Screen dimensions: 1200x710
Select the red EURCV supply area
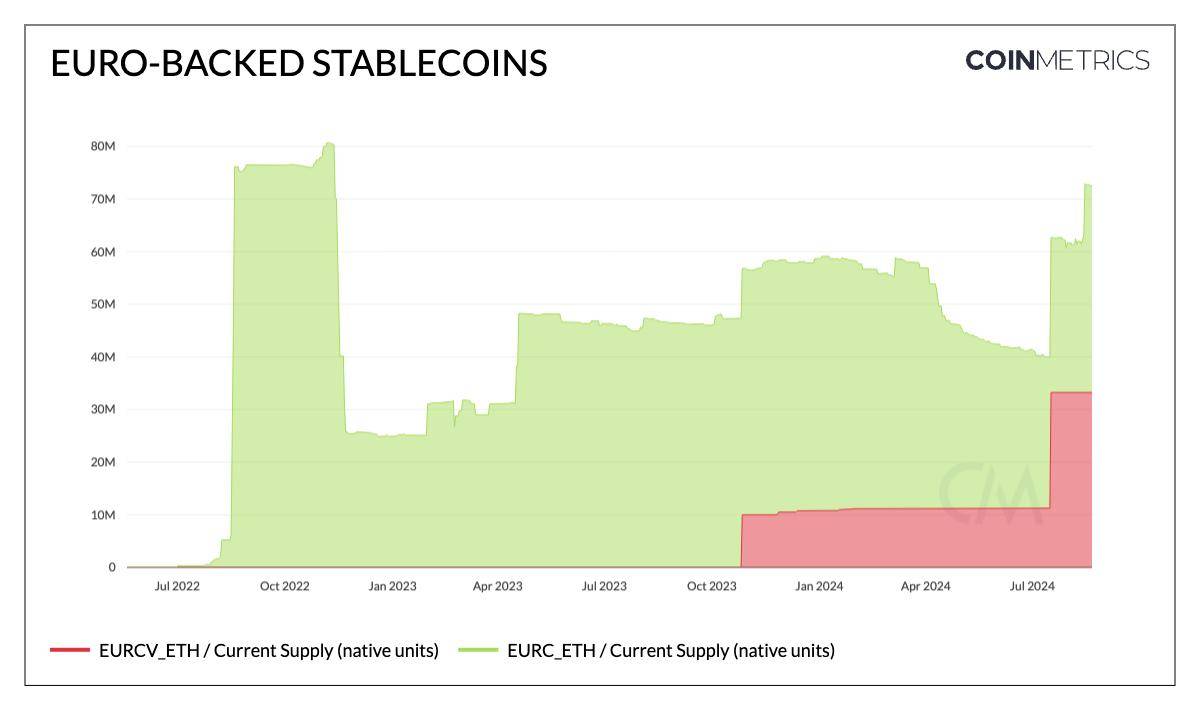[900, 538]
